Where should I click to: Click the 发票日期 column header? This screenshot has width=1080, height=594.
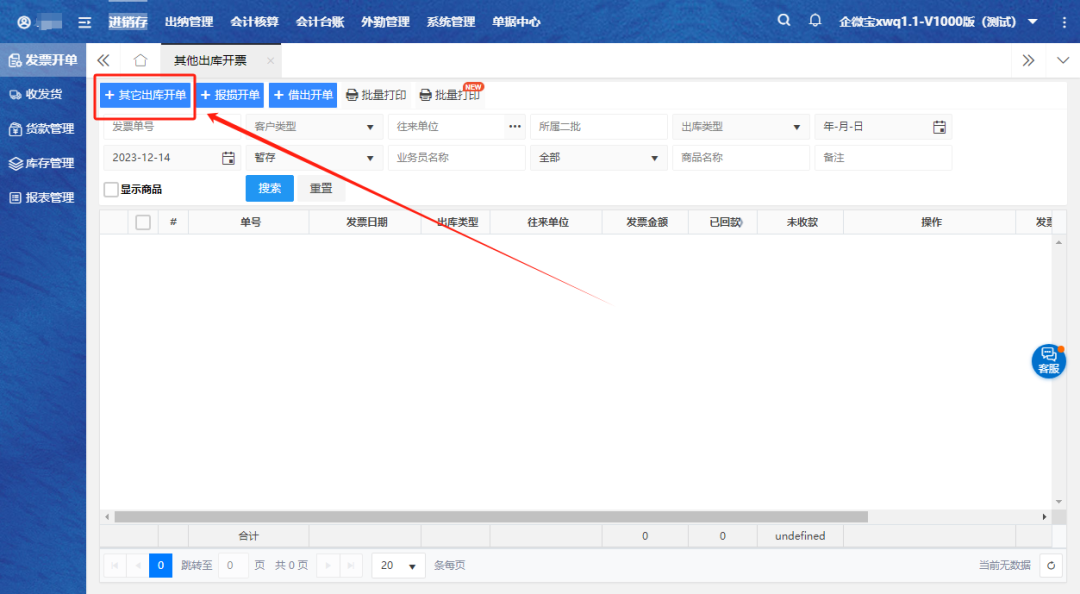coord(366,223)
